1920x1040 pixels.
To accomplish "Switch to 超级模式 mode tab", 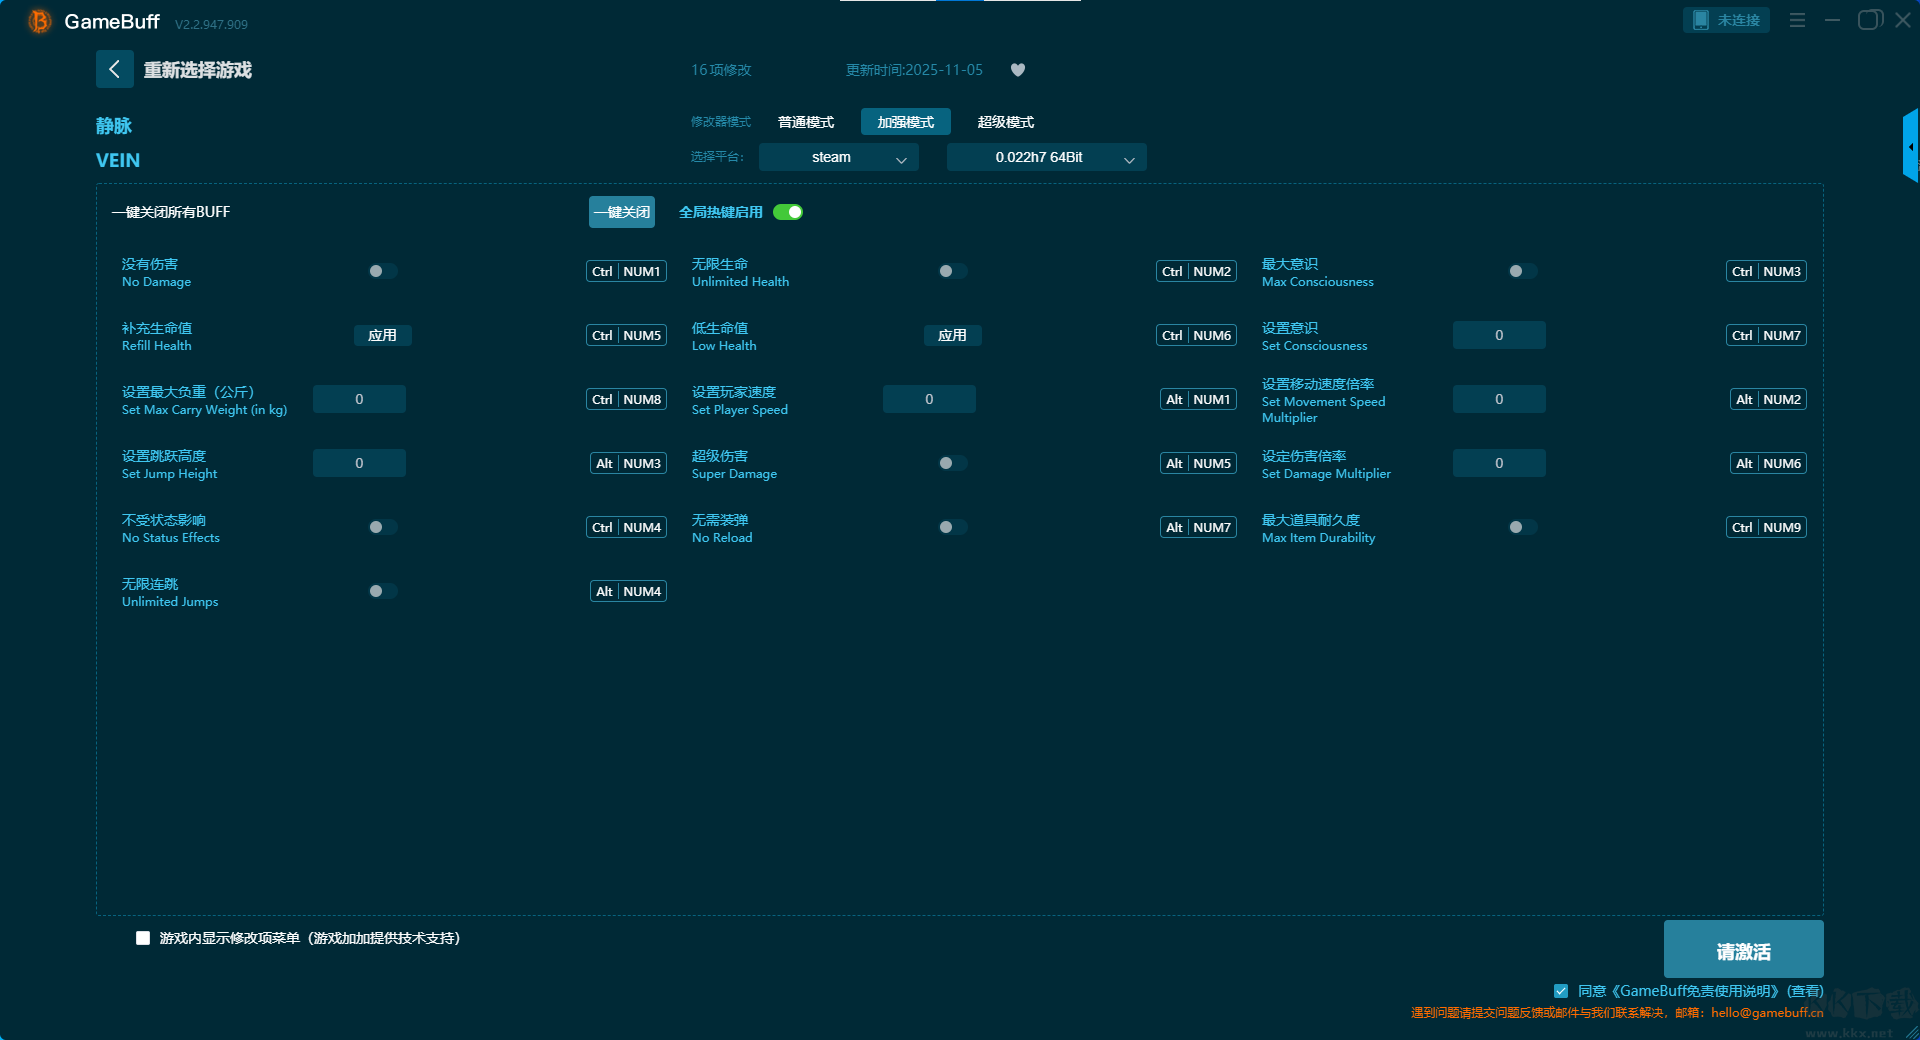I will [1005, 122].
